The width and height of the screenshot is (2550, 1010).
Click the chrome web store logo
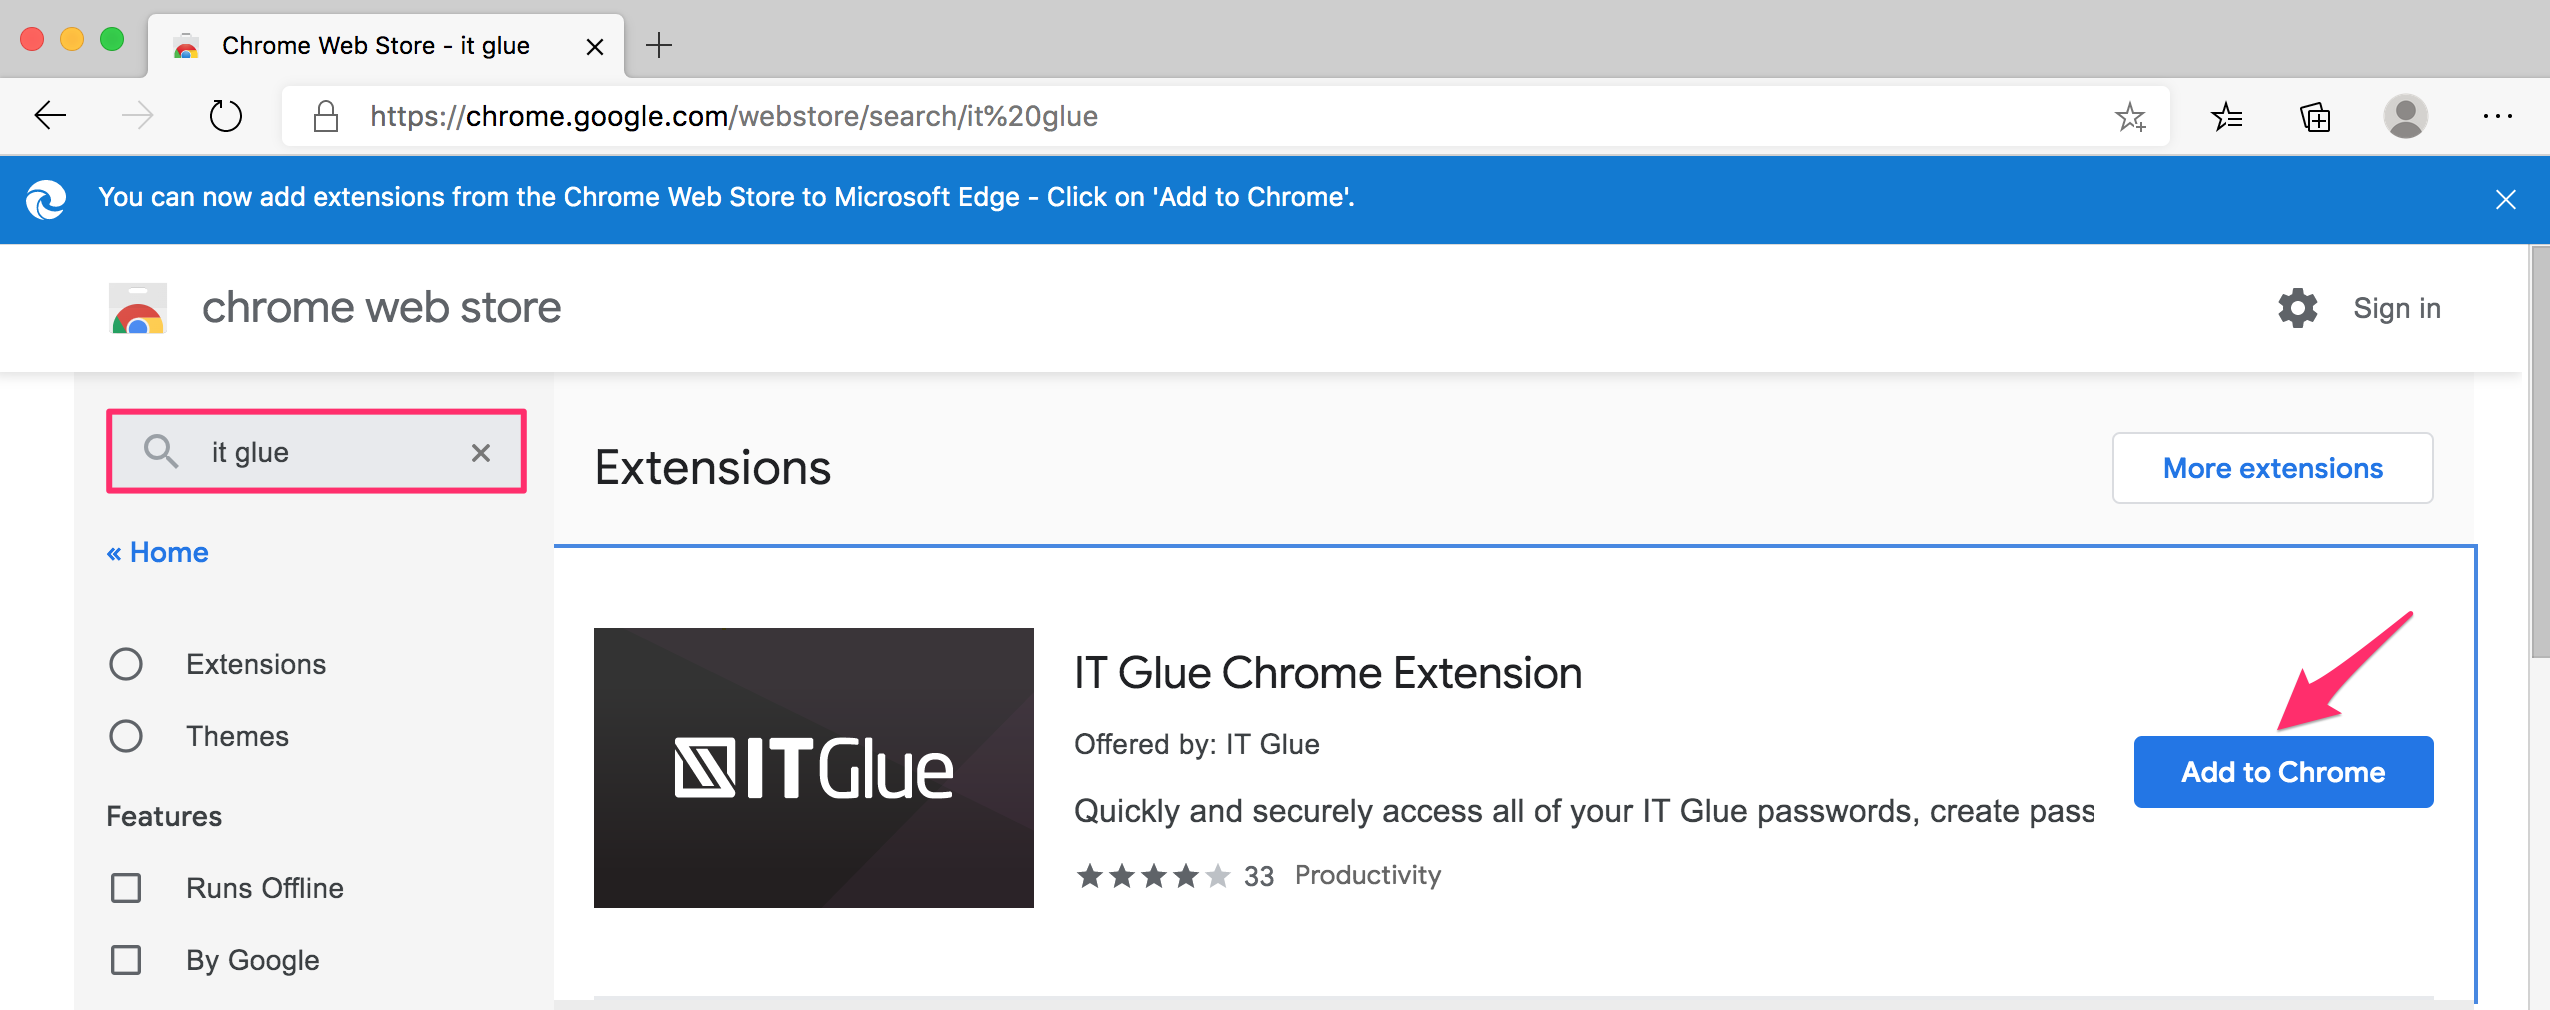tap(139, 307)
